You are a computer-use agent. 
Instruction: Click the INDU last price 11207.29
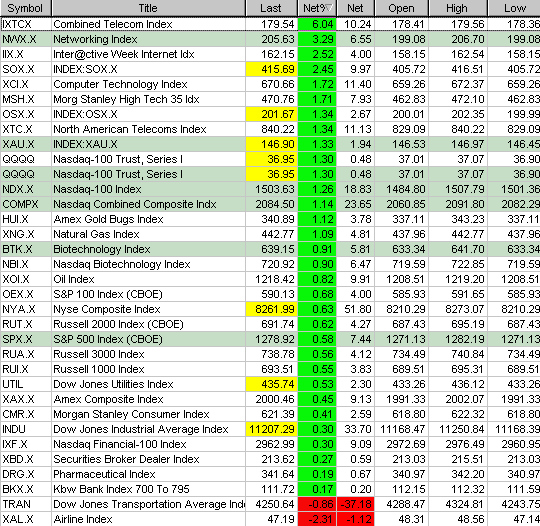(x=271, y=429)
